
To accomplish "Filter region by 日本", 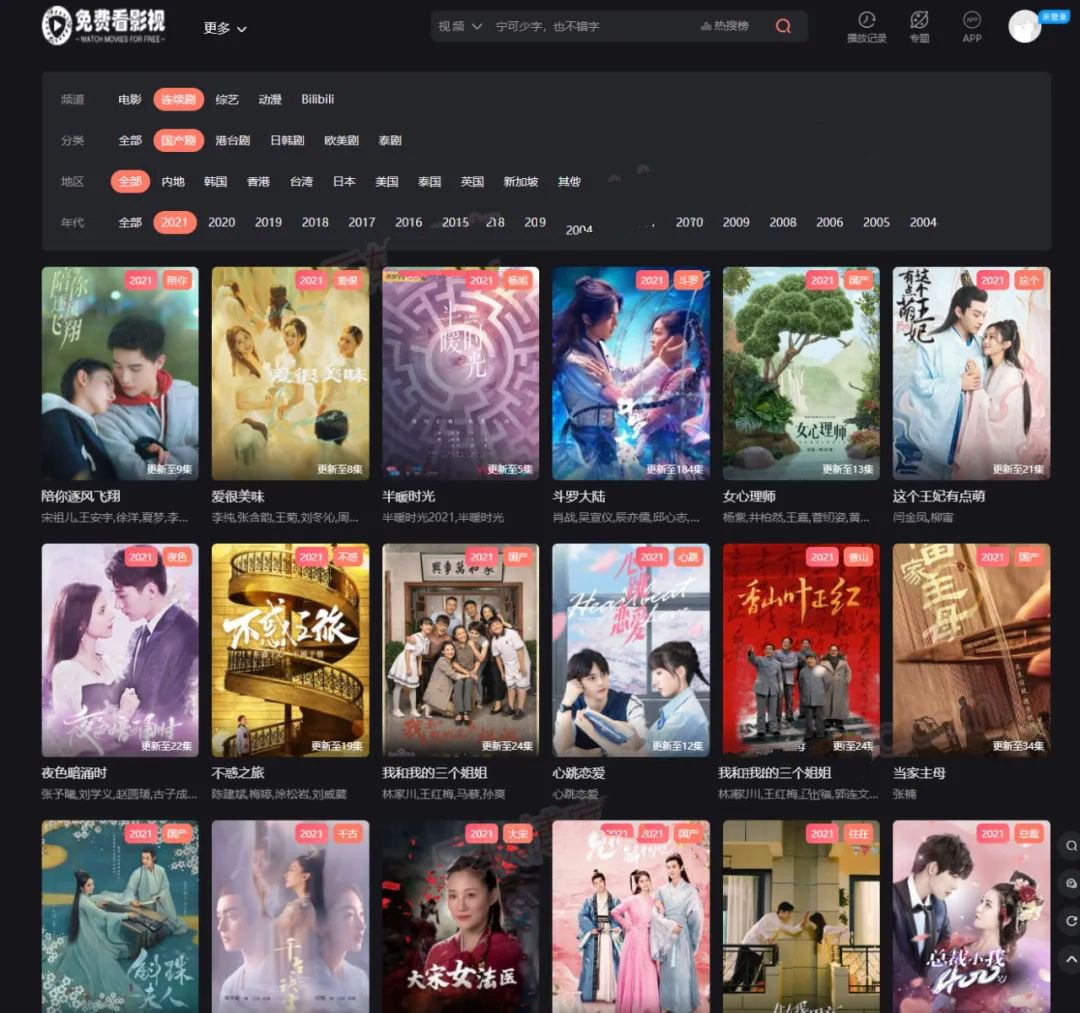I will [x=344, y=182].
